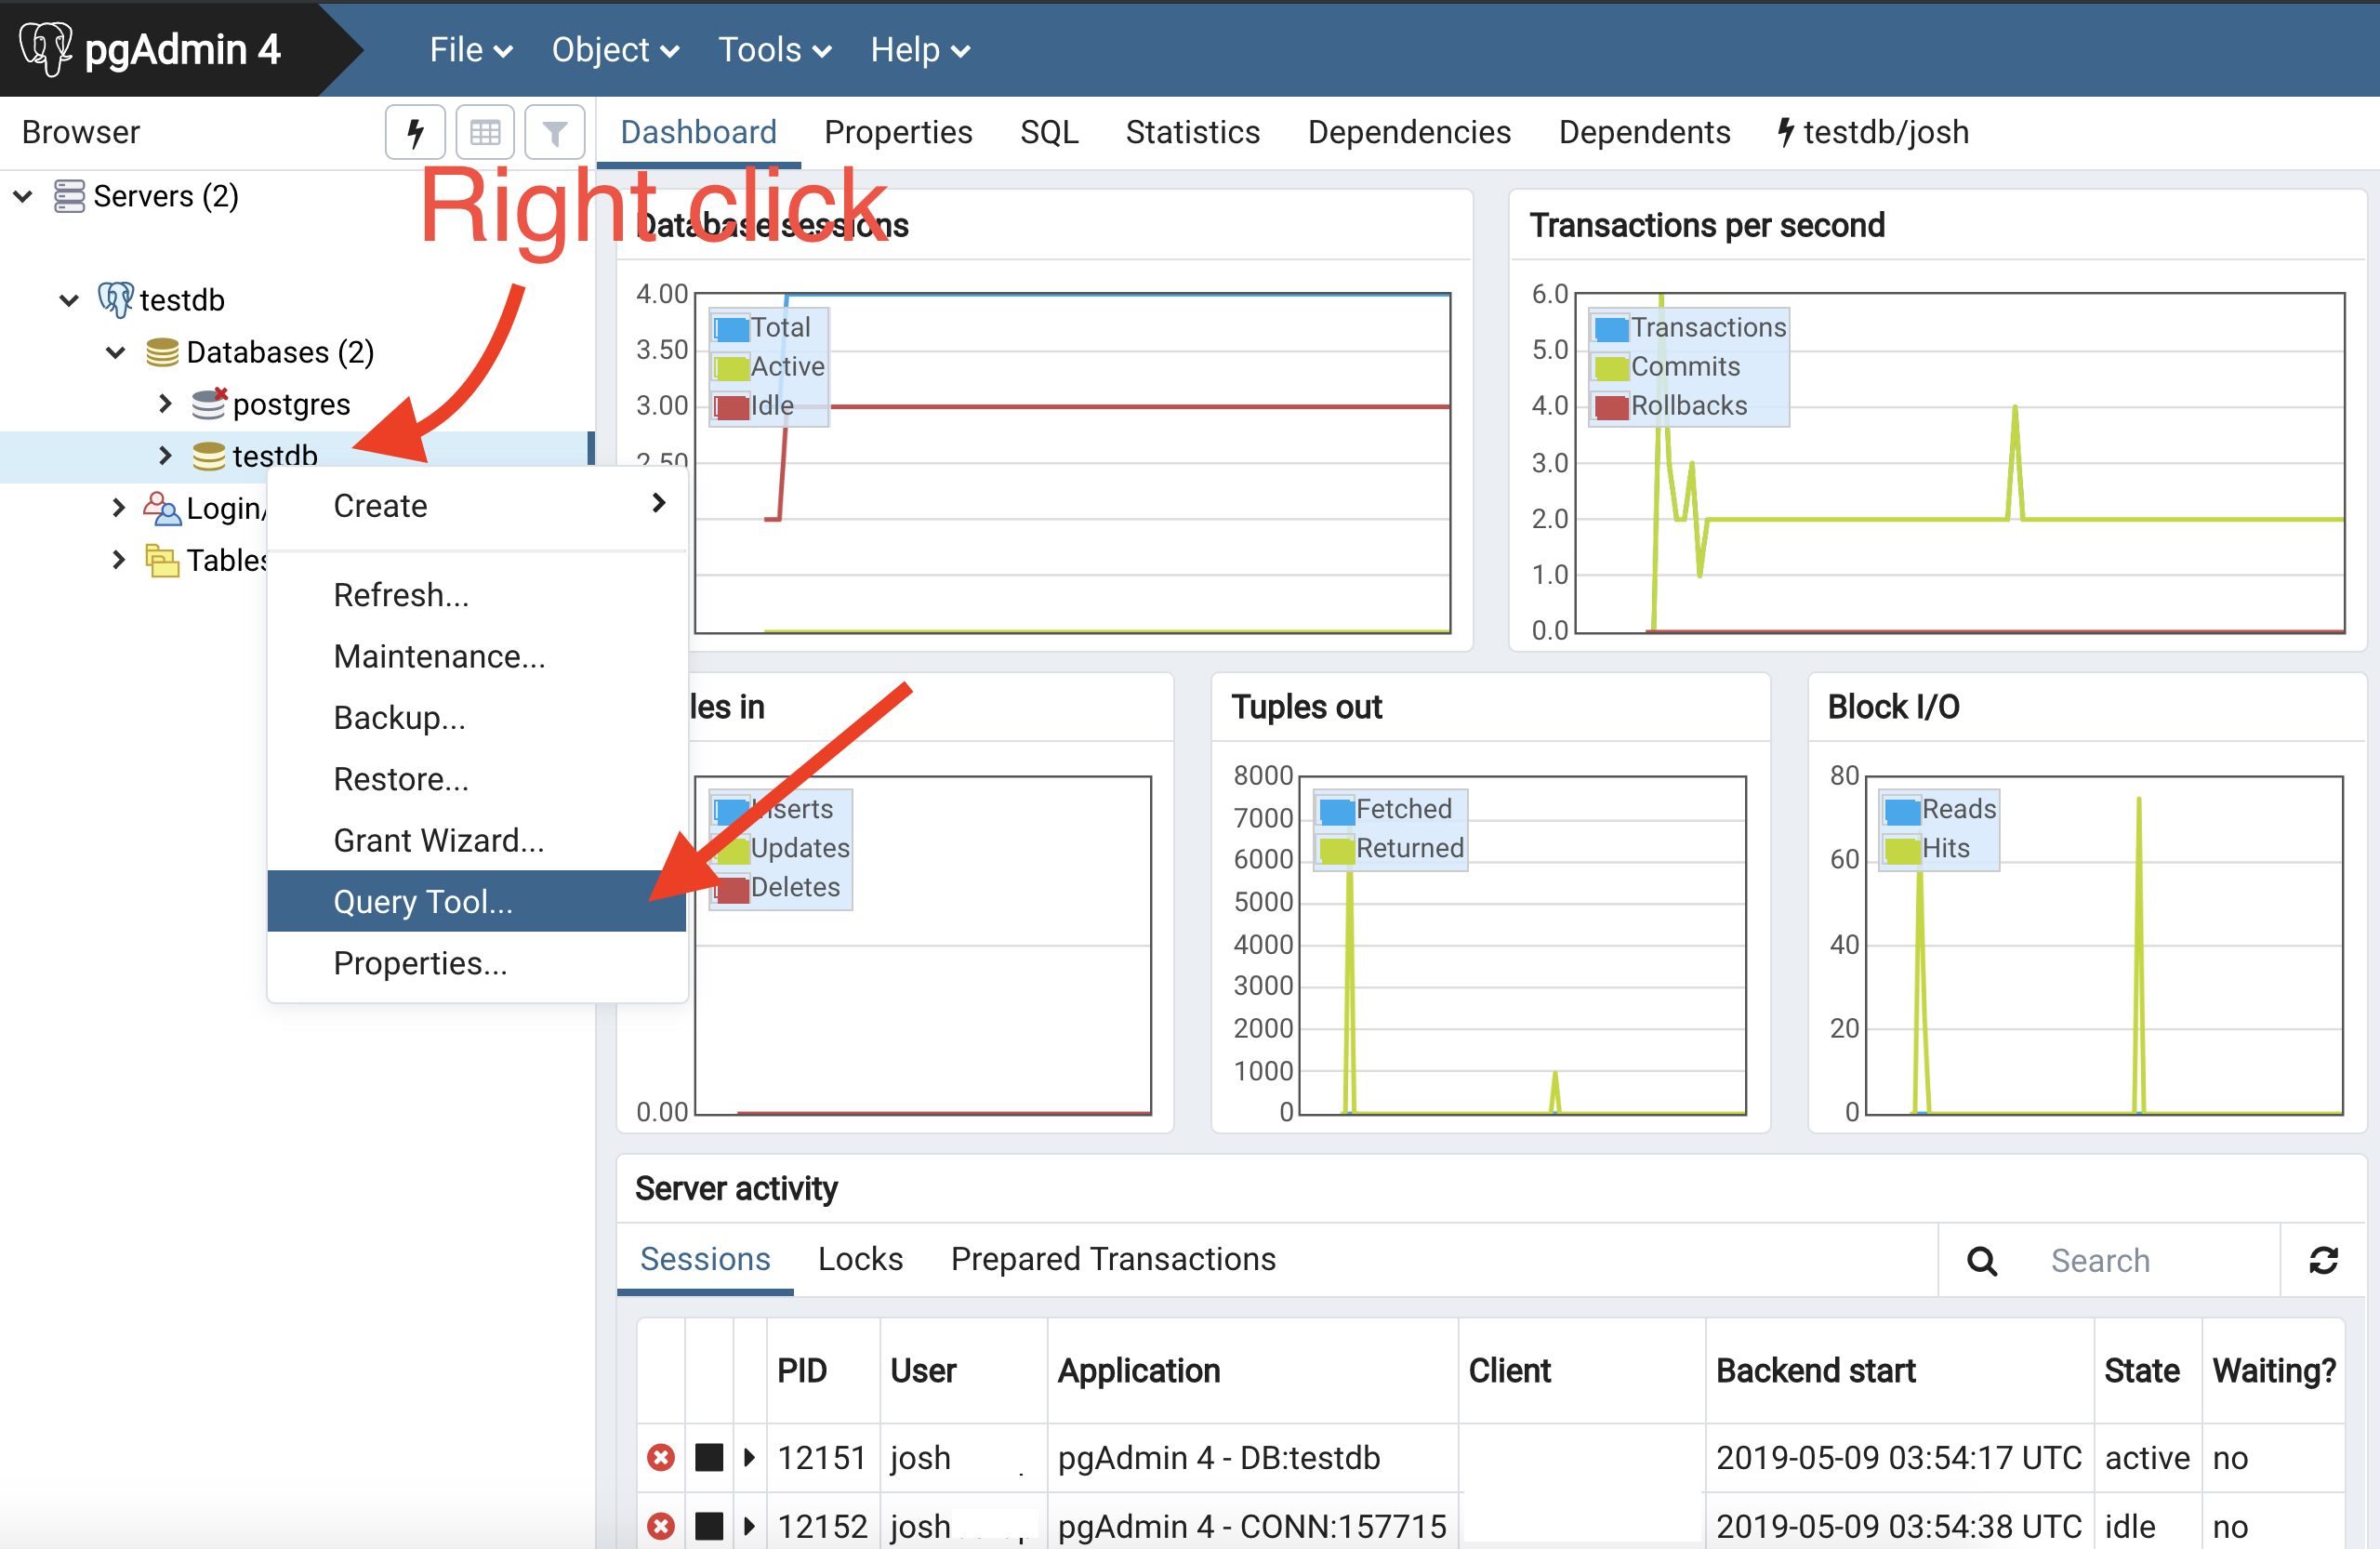The image size is (2380, 1549).
Task: Click the Query Tool lightning bolt icon
Action: coord(415,132)
